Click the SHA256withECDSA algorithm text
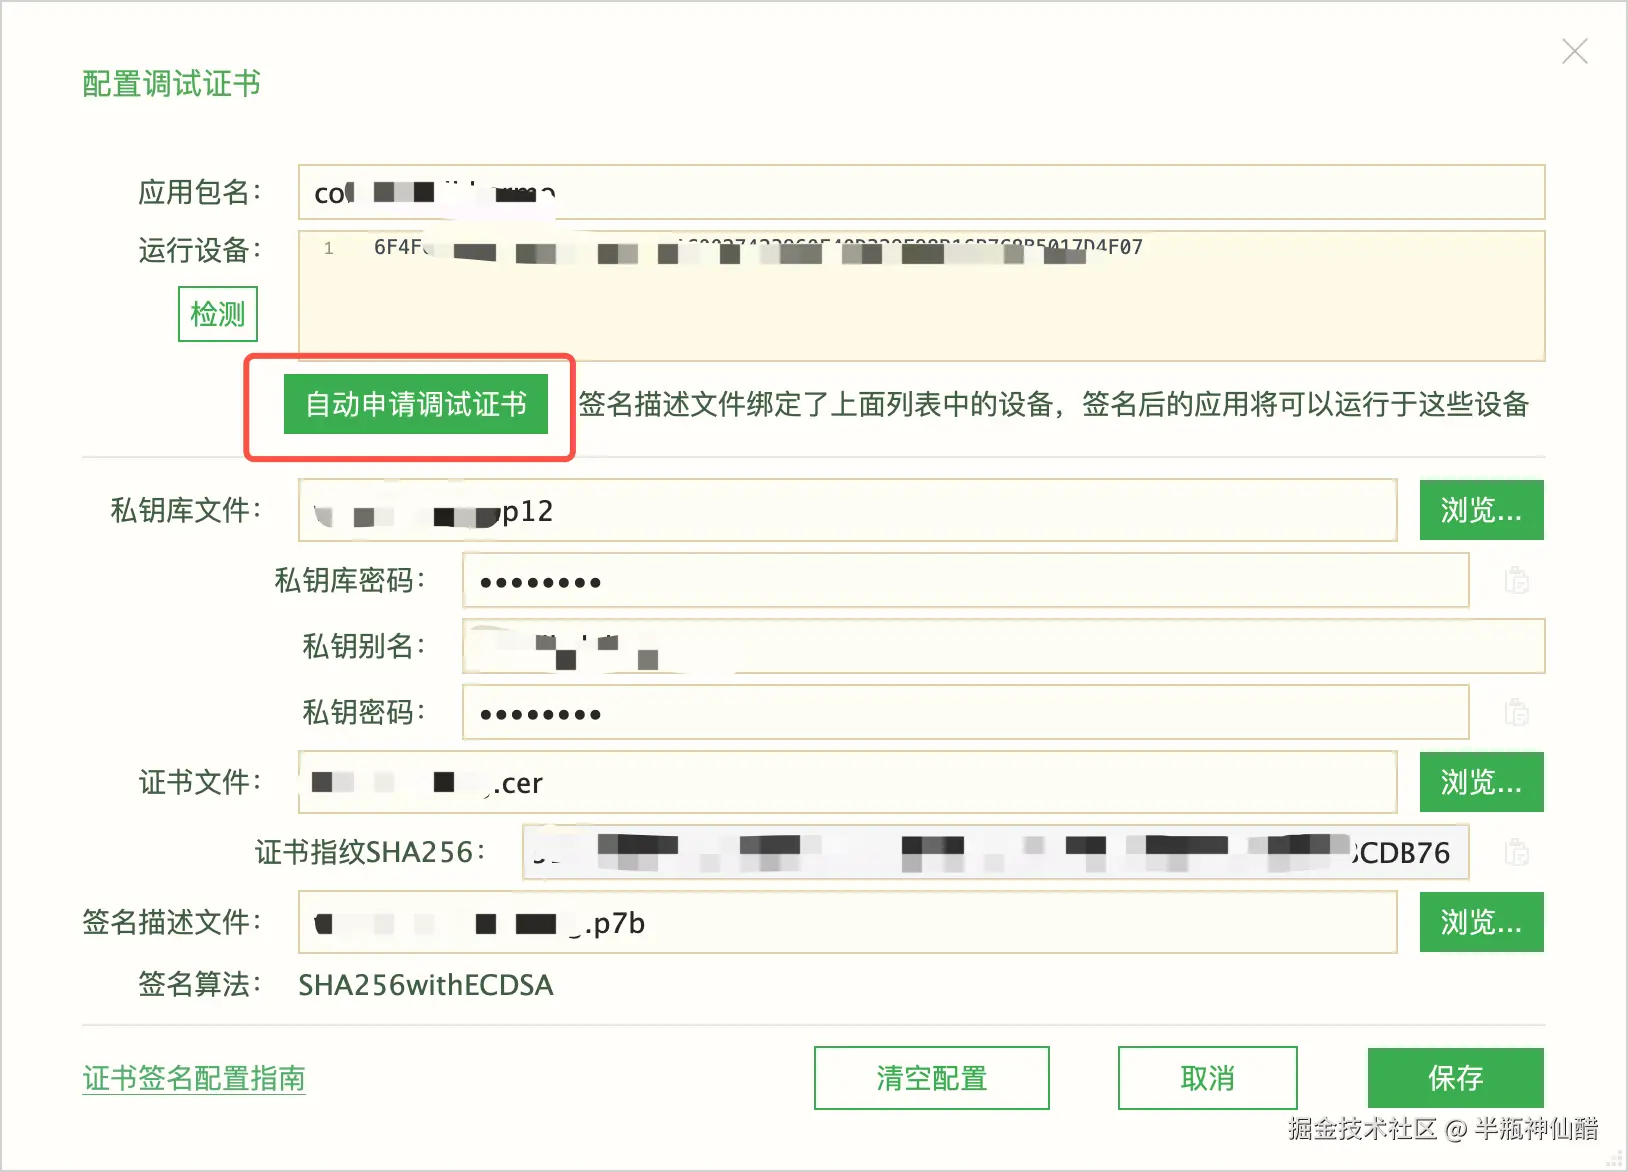 426,985
